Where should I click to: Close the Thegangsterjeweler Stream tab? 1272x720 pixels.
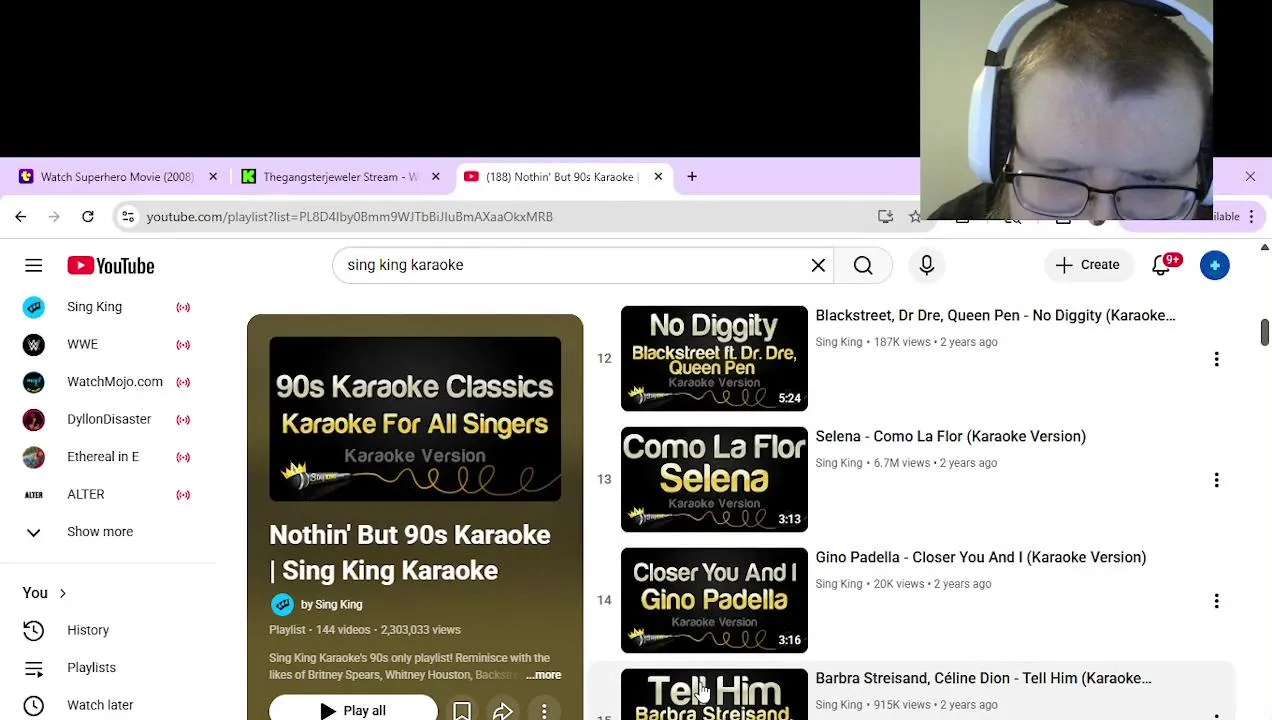pyautogui.click(x=435, y=176)
